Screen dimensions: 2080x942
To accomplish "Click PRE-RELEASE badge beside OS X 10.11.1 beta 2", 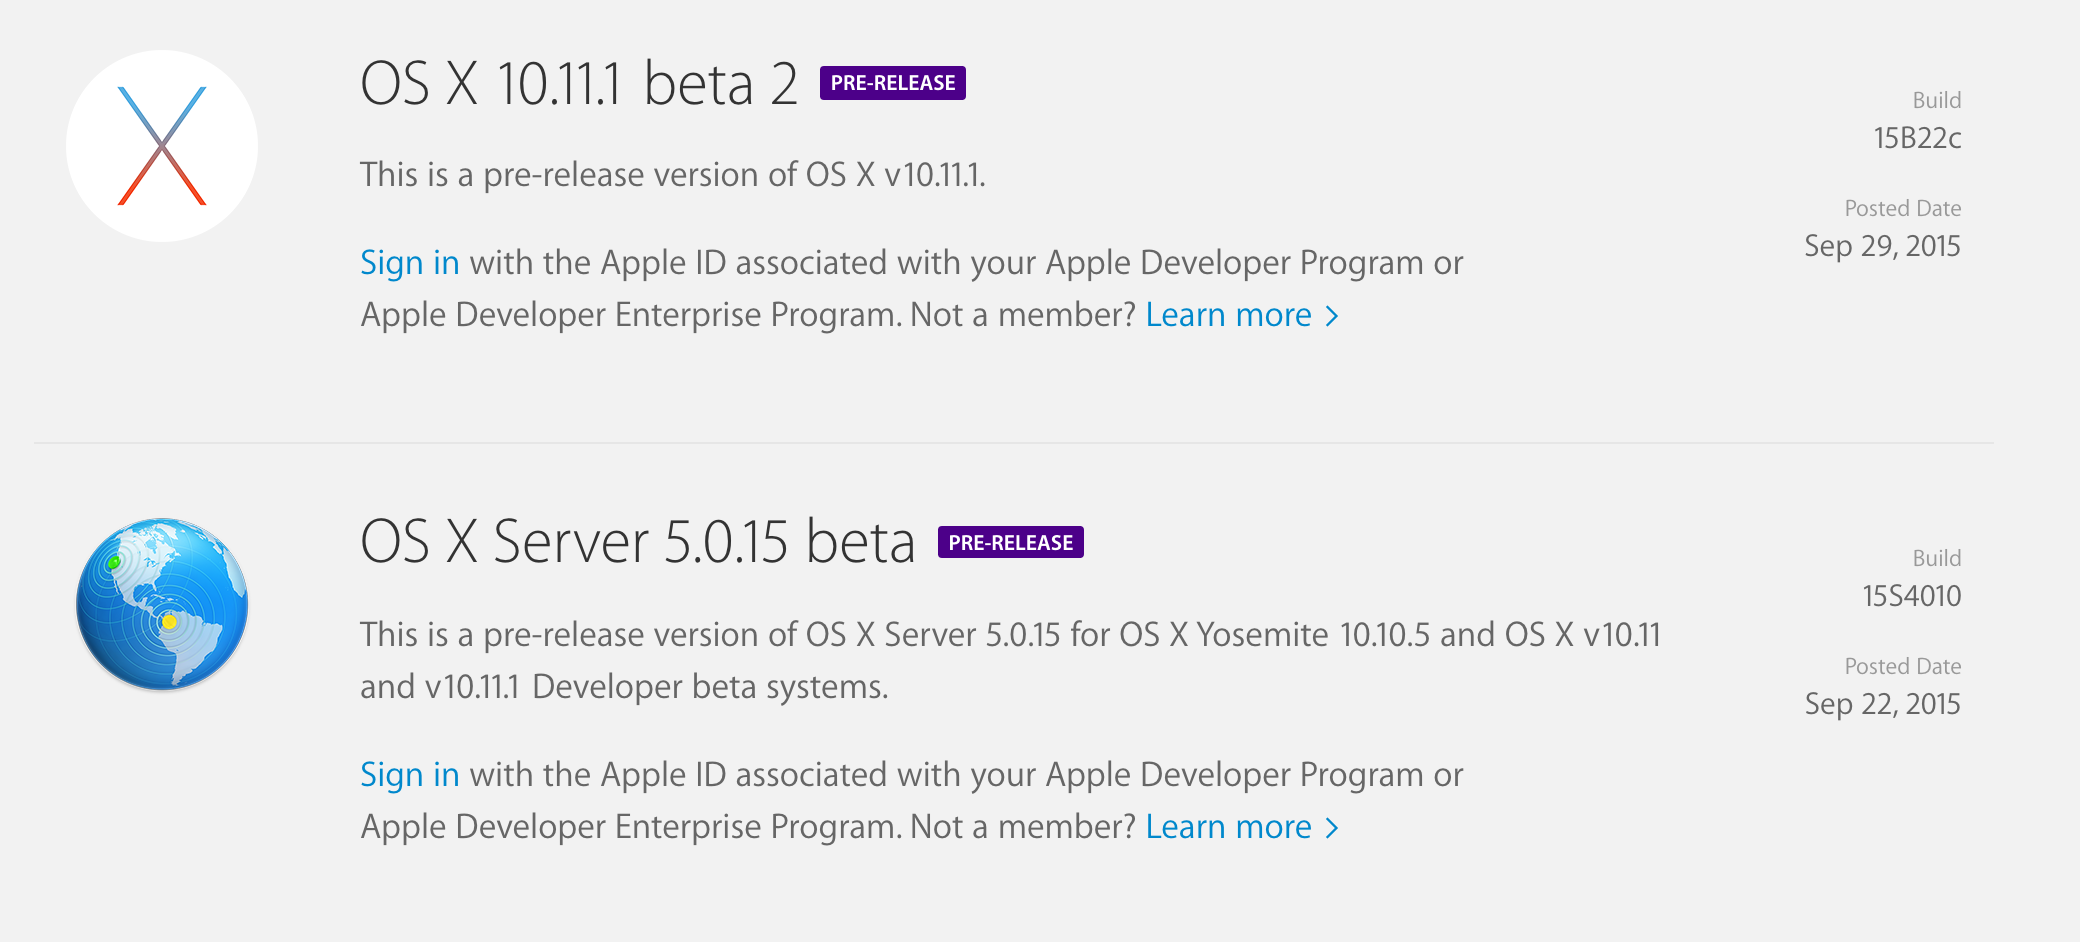I will coord(892,83).
